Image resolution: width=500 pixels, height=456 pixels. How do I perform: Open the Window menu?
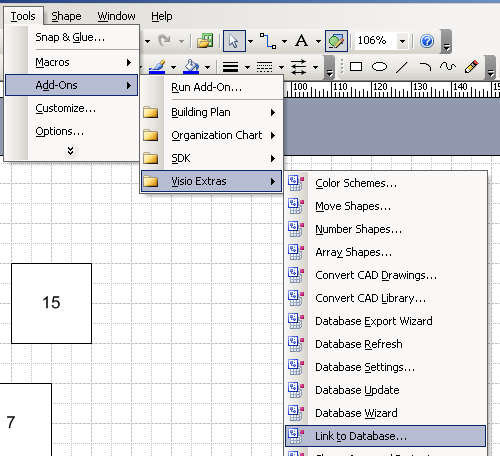point(116,16)
